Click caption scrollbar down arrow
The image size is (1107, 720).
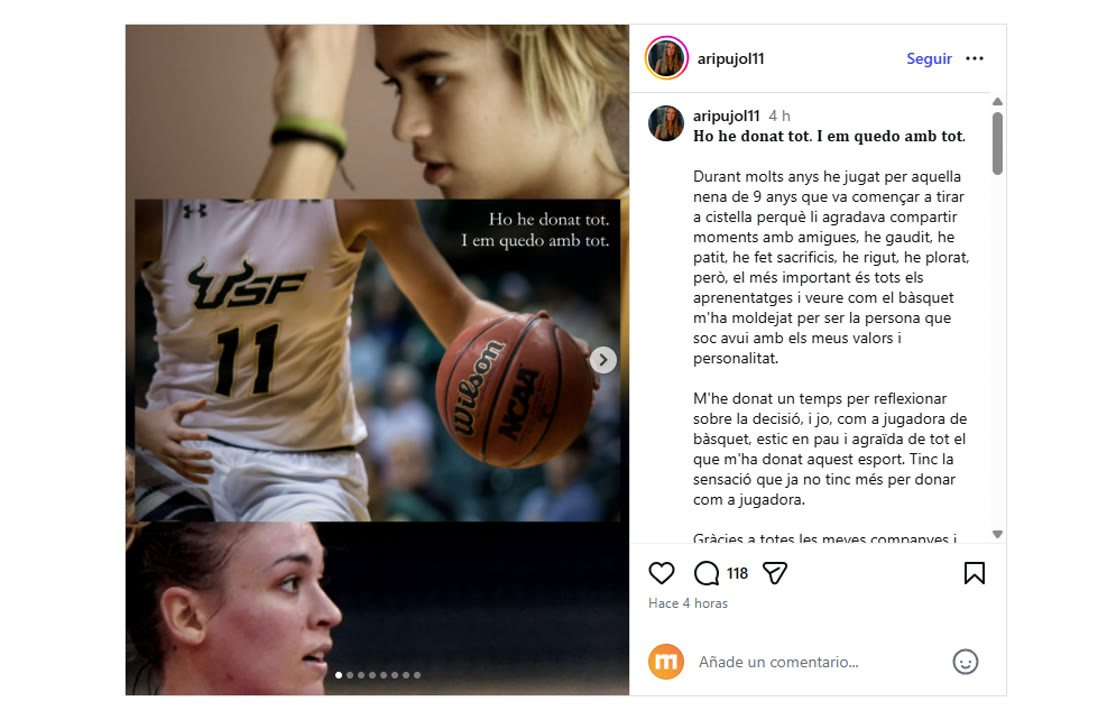point(997,534)
